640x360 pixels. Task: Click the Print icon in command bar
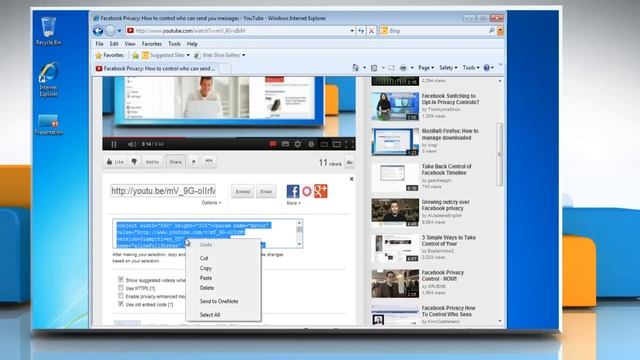pyautogui.click(x=403, y=68)
